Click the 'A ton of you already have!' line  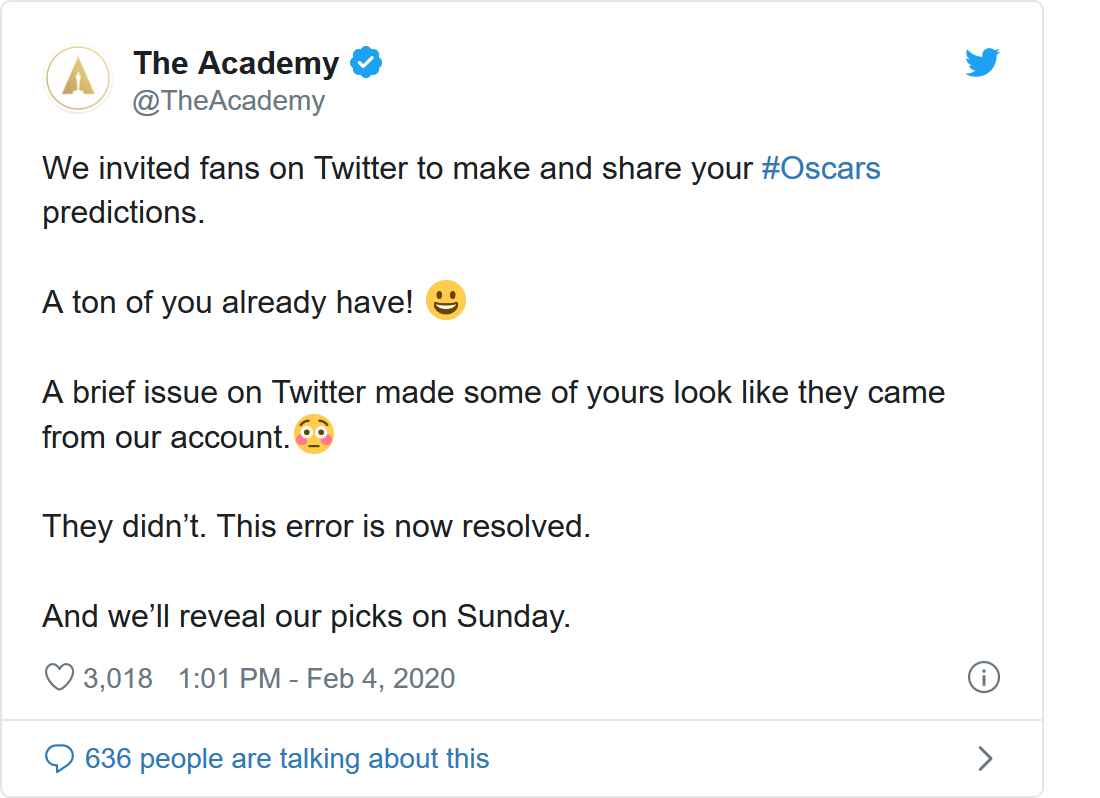(227, 303)
